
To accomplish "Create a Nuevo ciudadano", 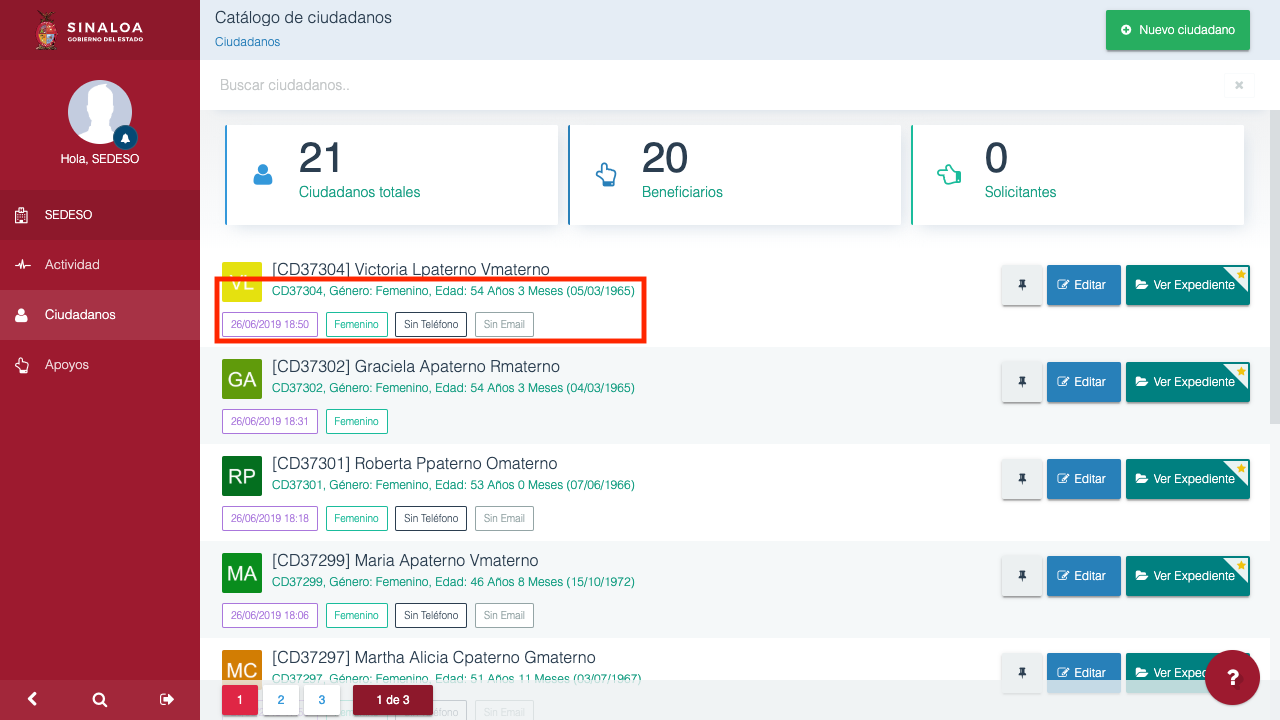I will (x=1178, y=30).
